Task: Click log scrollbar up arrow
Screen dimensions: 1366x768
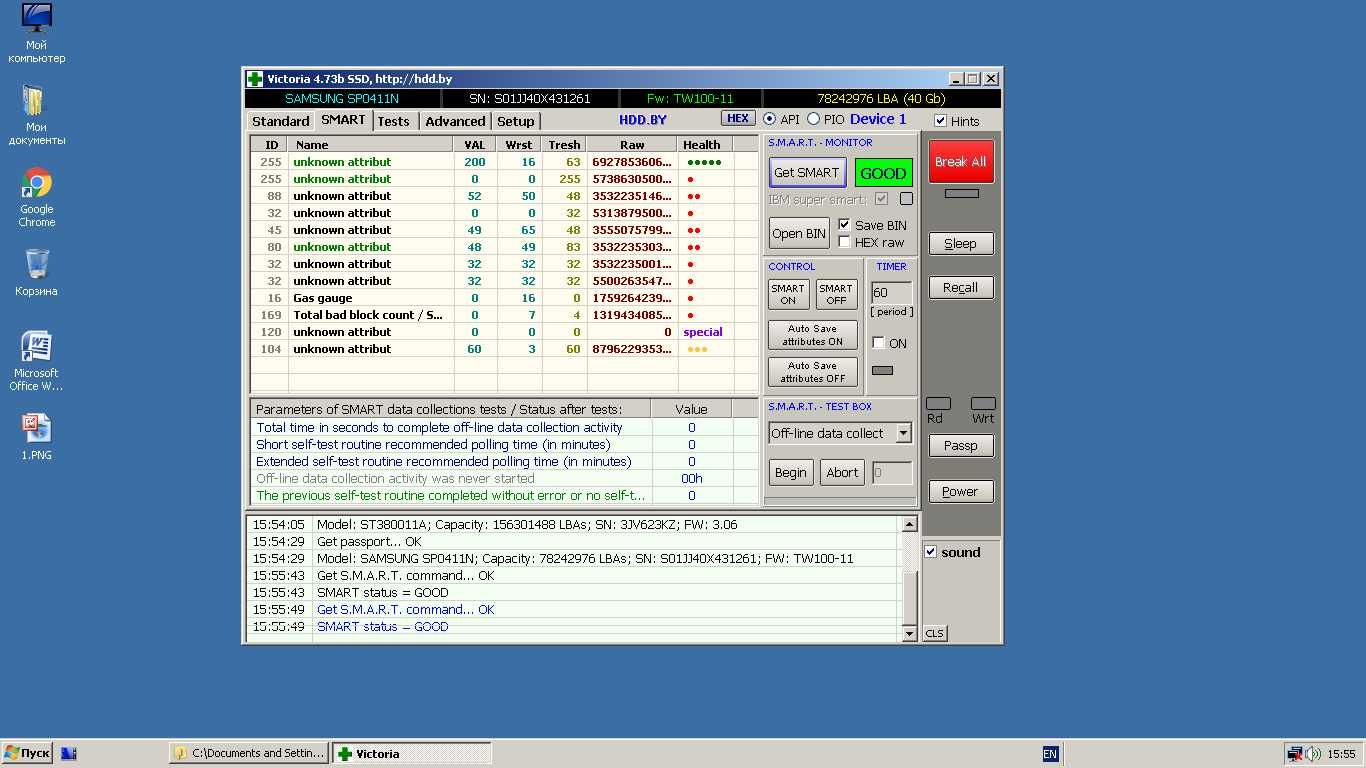Action: (908, 524)
